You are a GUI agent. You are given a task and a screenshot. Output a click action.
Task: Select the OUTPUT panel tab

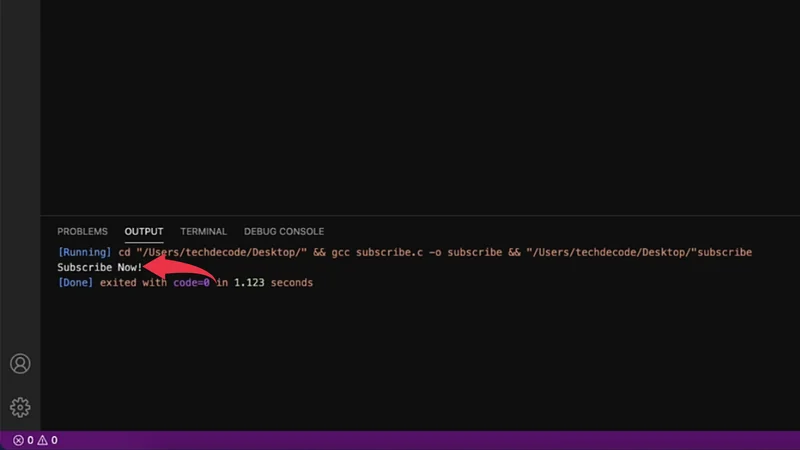[144, 232]
